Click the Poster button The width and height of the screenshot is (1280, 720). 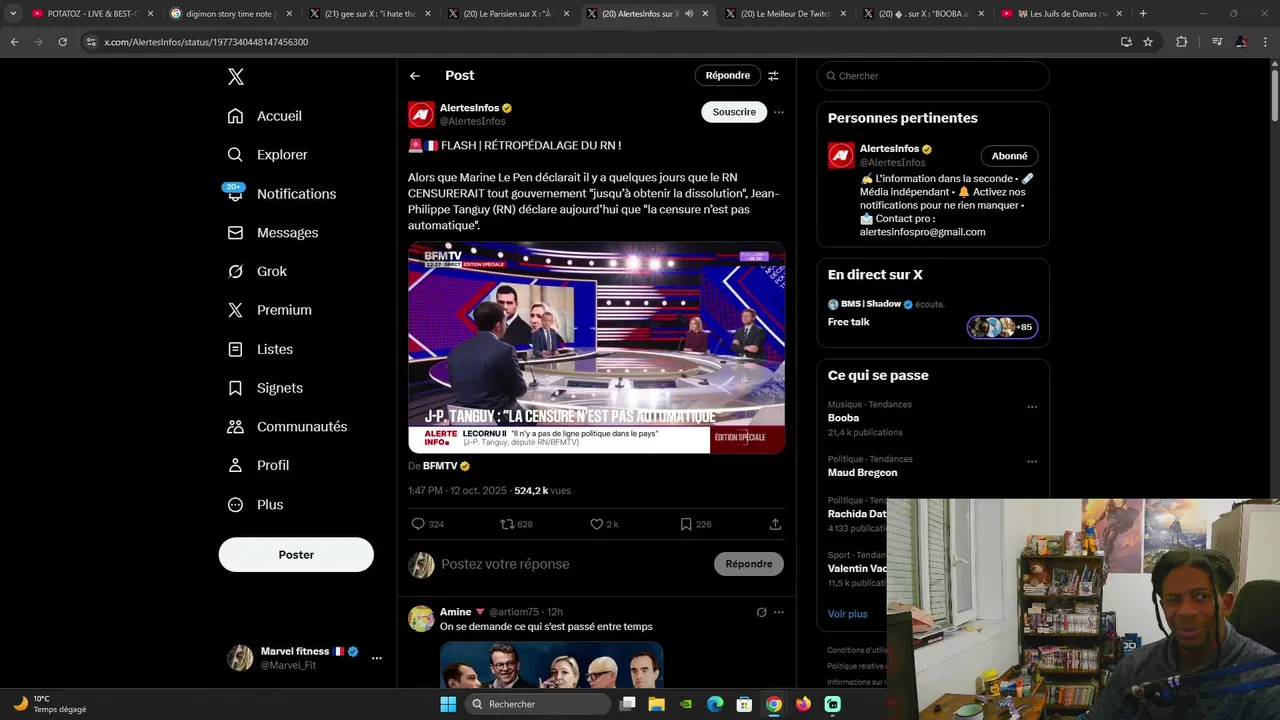pos(296,555)
